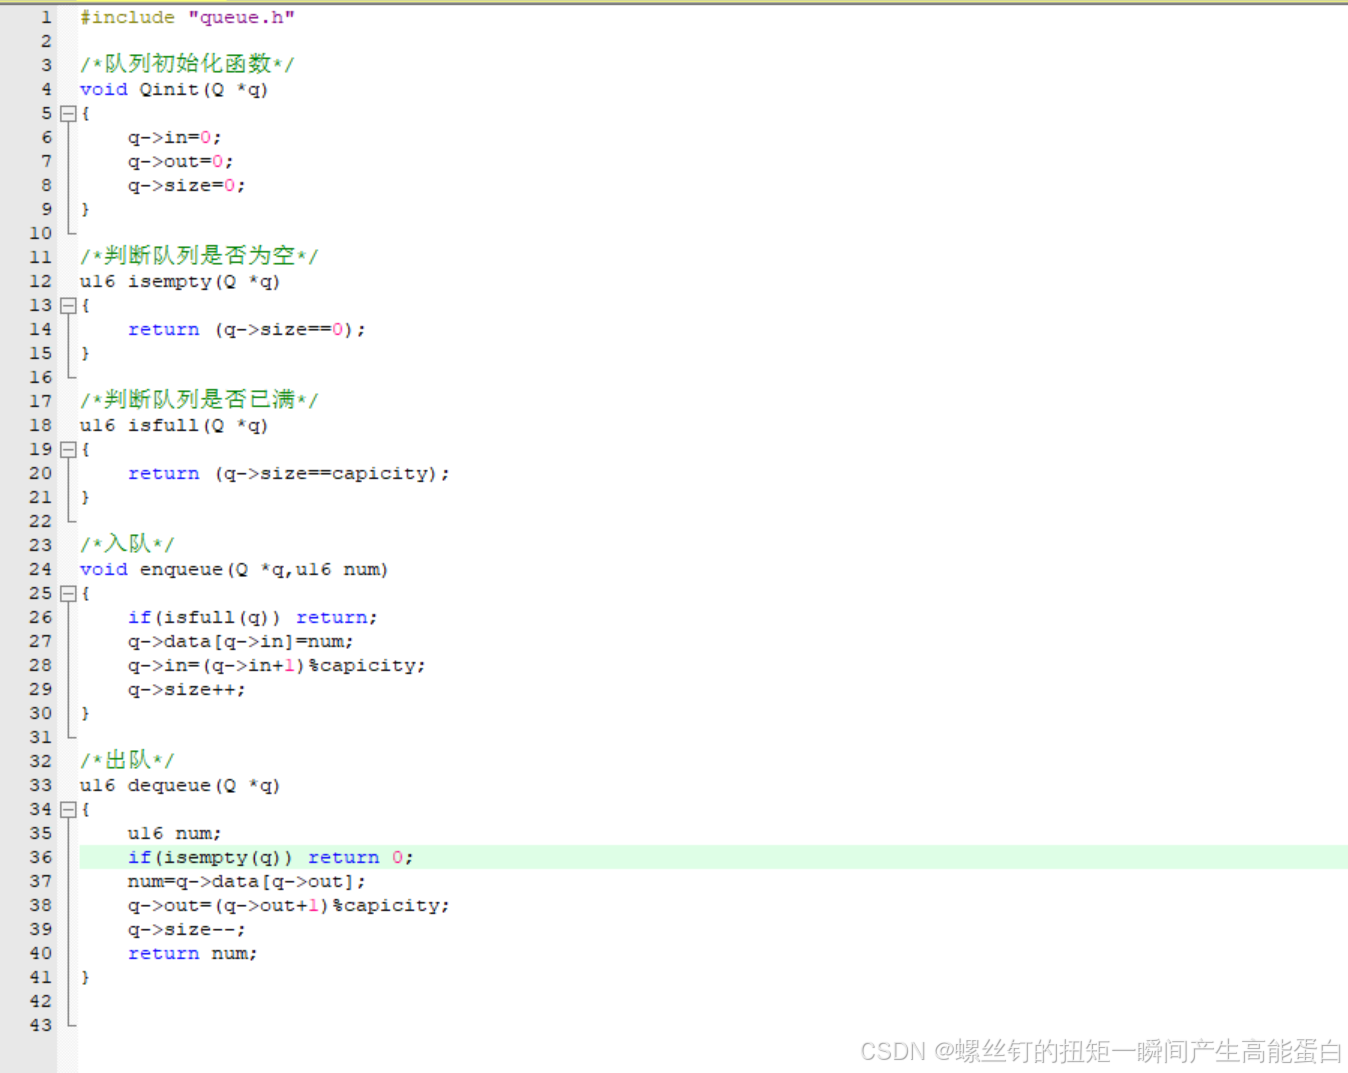This screenshot has height=1073, width=1348.
Task: Place the cursor on q->out=0;
Action: pyautogui.click(x=181, y=162)
